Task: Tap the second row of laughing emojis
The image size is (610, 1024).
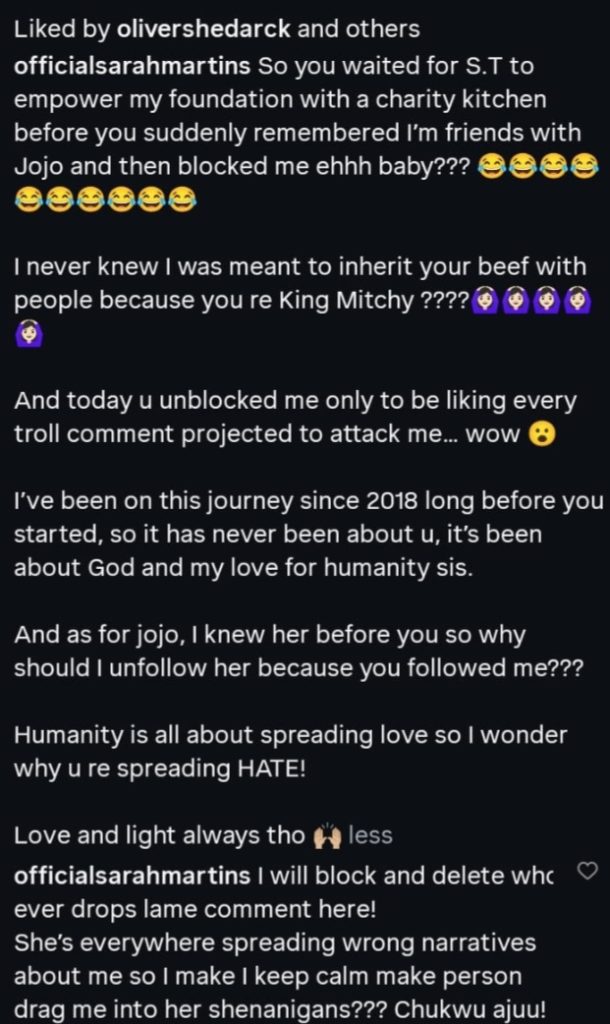Action: coord(104,203)
